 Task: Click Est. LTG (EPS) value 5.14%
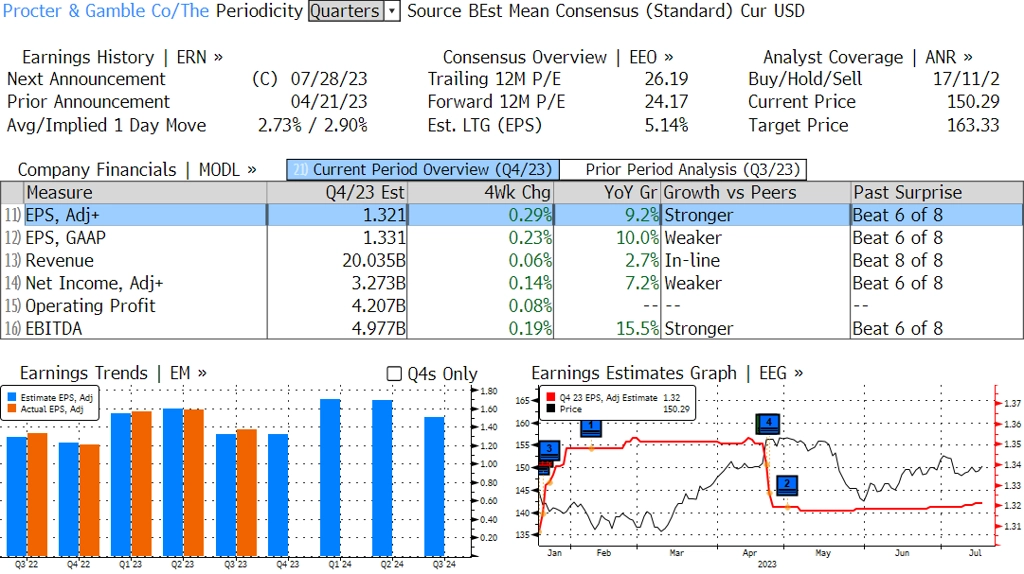(666, 125)
